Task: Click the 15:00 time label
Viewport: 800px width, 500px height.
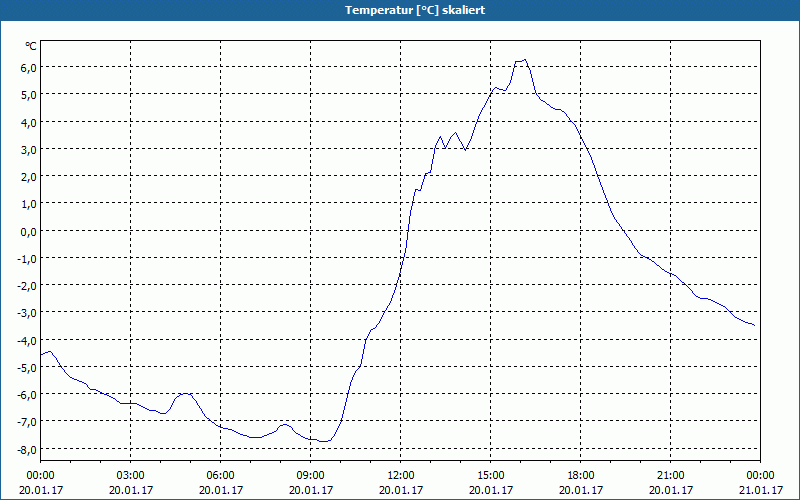Action: click(491, 476)
